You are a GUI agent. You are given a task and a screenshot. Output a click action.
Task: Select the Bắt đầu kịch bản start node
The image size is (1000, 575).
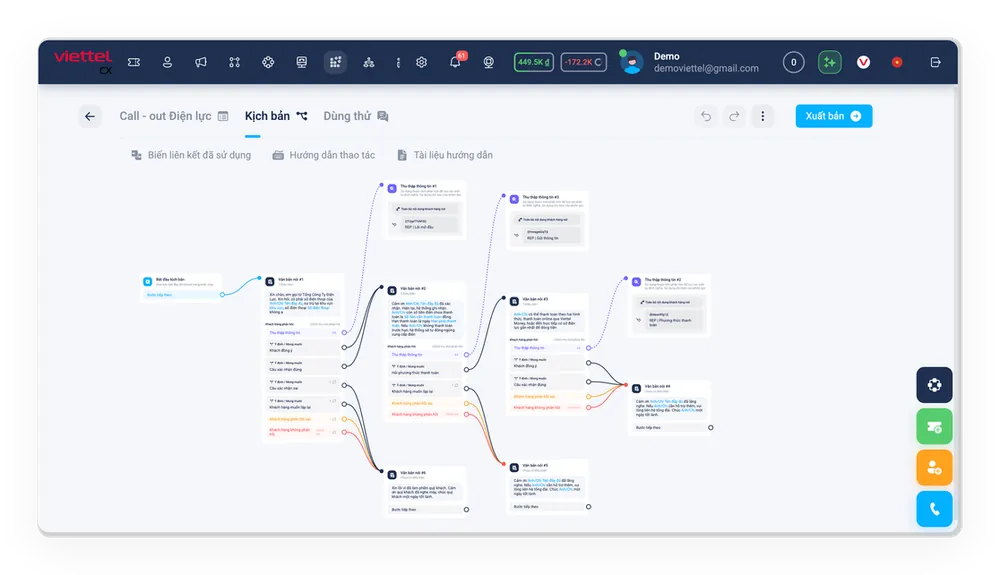180,287
